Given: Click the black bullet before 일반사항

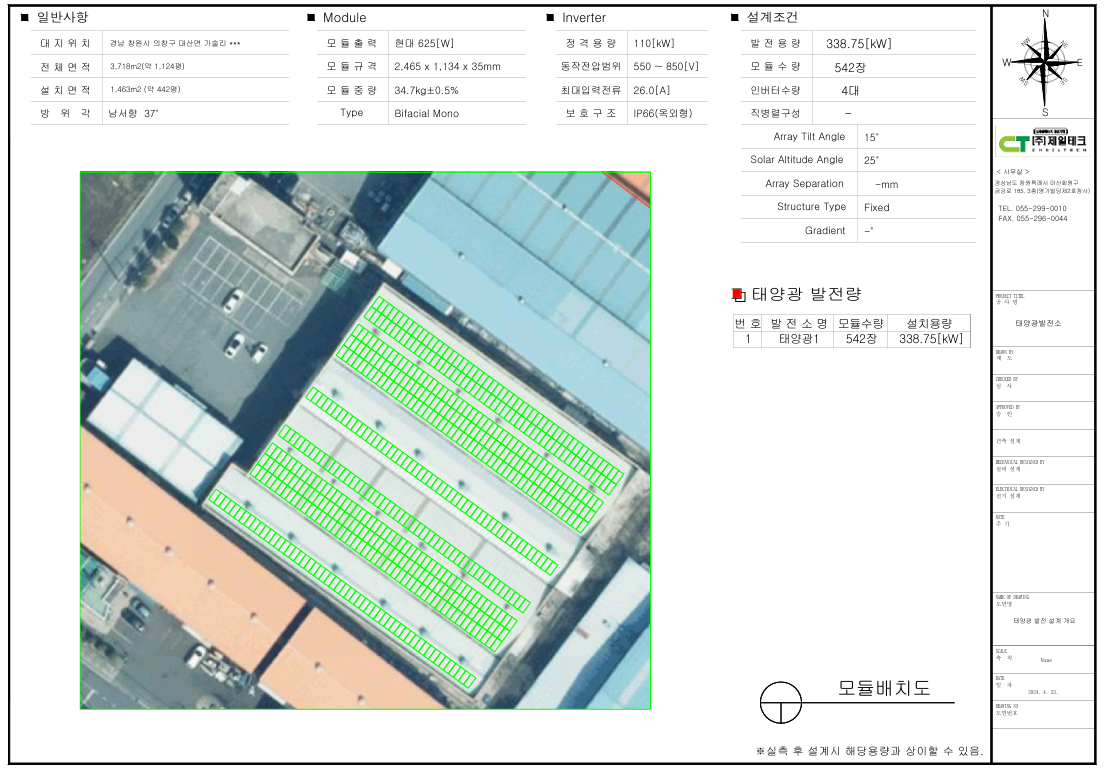Looking at the screenshot, I should tap(25, 18).
